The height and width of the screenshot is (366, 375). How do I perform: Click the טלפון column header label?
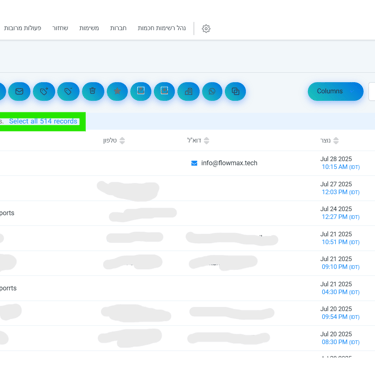point(110,141)
